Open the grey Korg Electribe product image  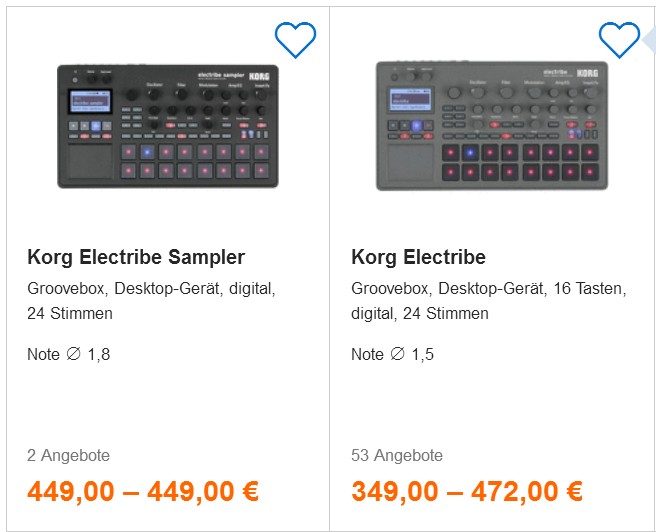492,126
